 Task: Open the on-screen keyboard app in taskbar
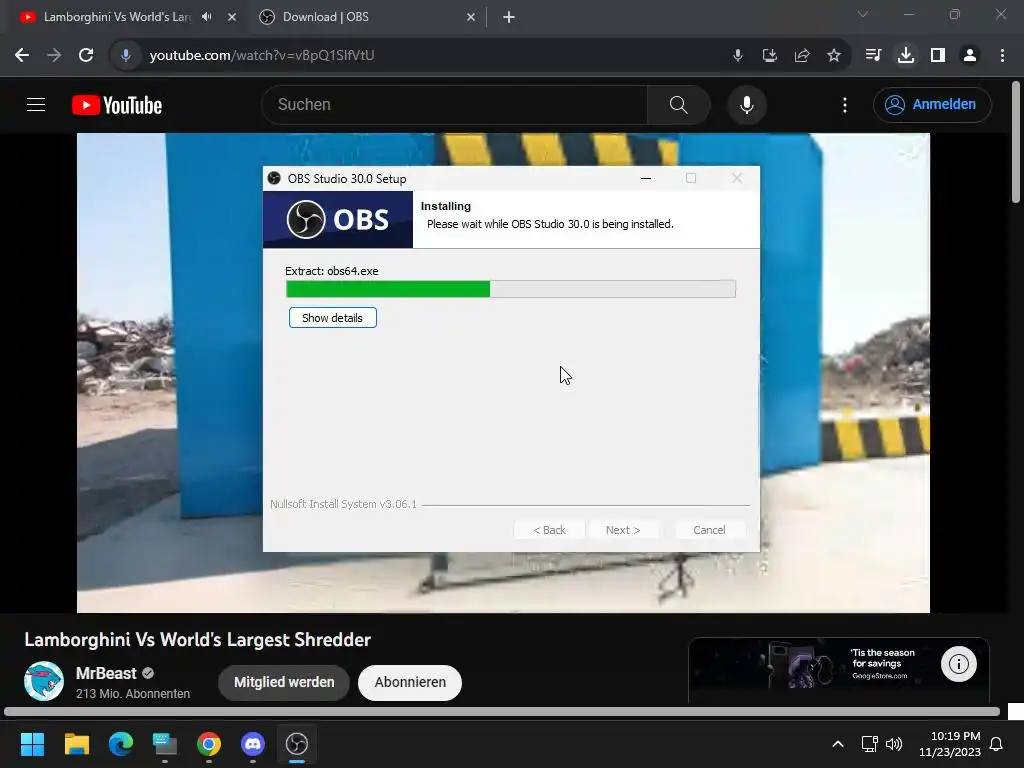(165, 744)
